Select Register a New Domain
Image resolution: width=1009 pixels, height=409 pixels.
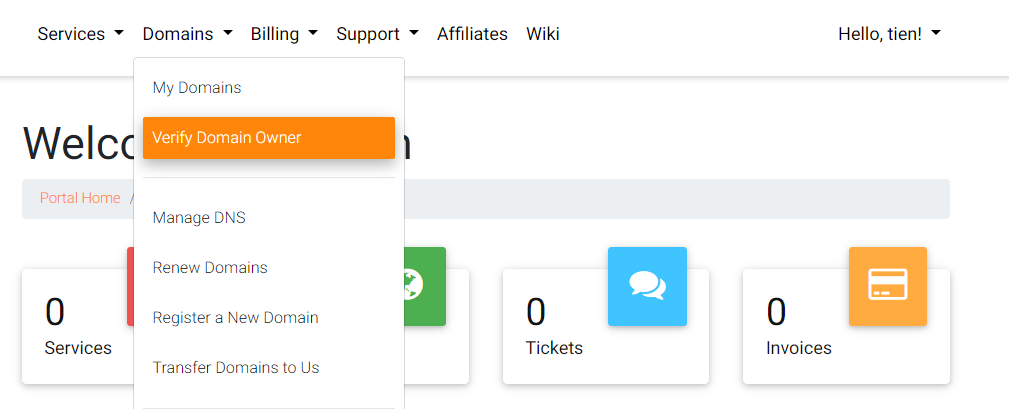(235, 318)
